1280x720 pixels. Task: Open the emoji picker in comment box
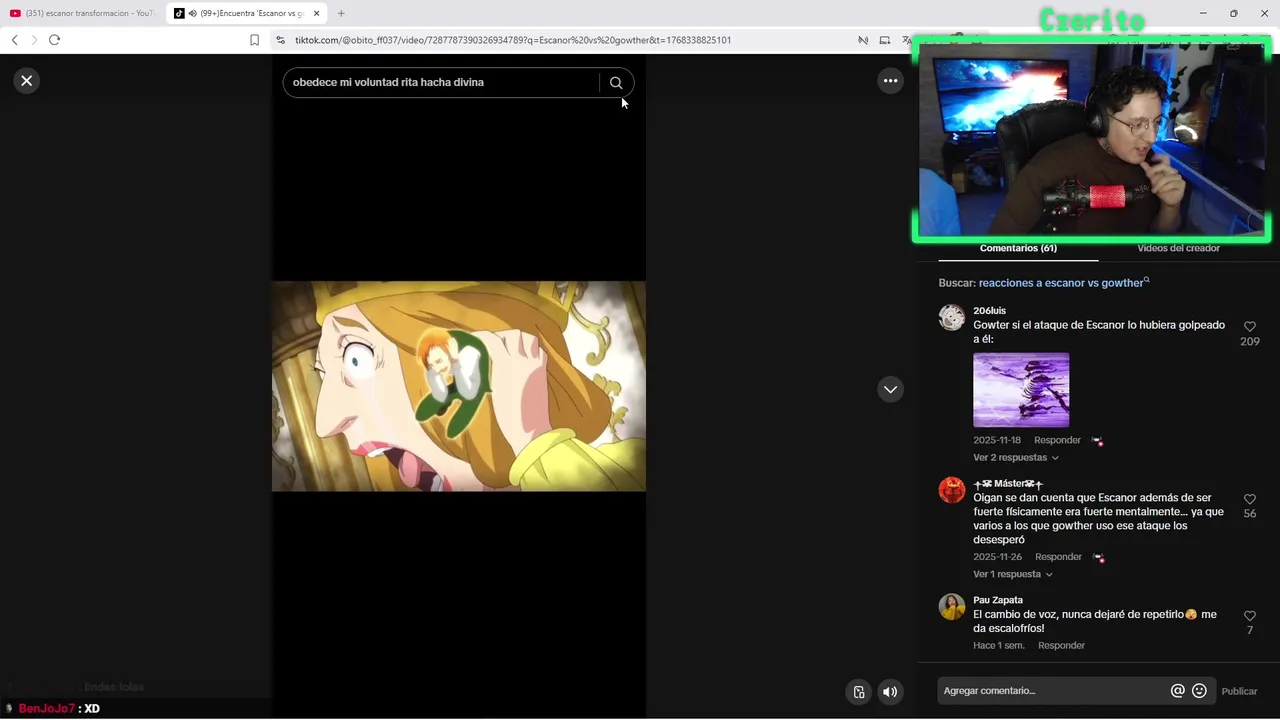1199,691
